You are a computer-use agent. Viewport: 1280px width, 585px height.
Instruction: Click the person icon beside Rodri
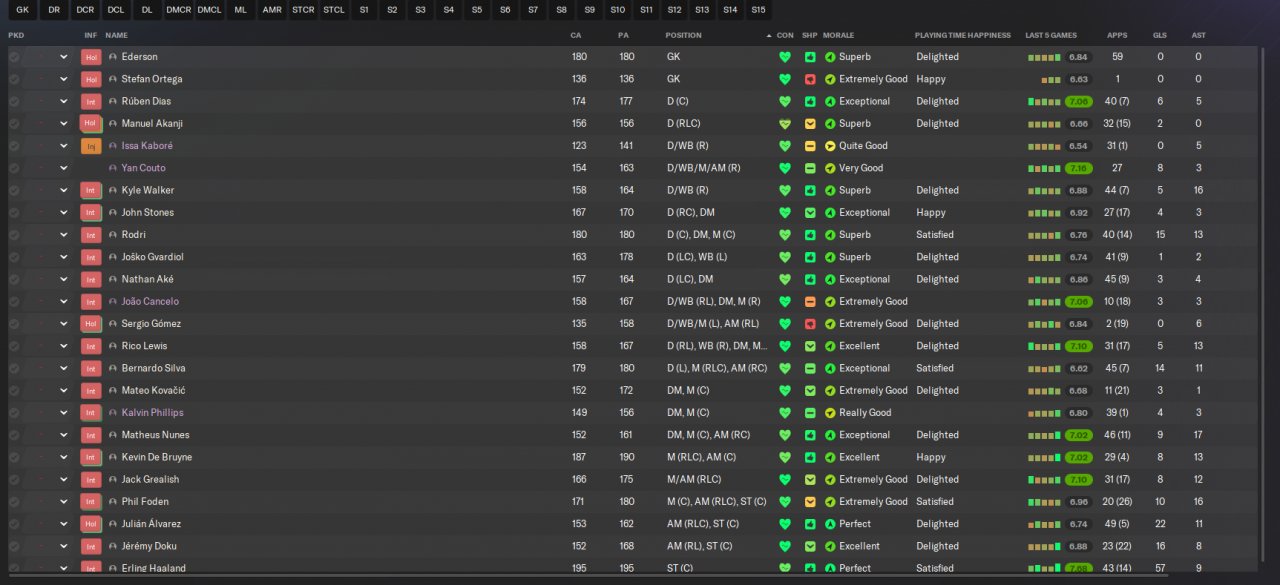(113, 235)
